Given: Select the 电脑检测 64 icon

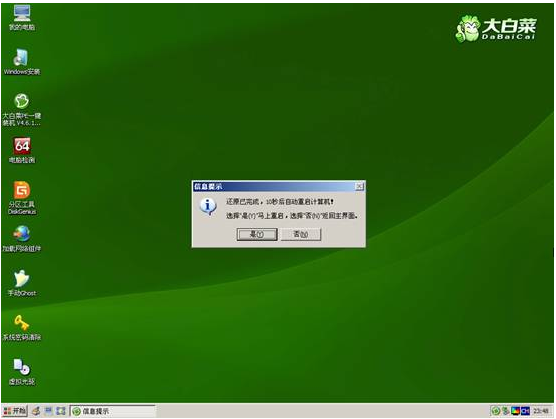Looking at the screenshot, I should (x=22, y=150).
